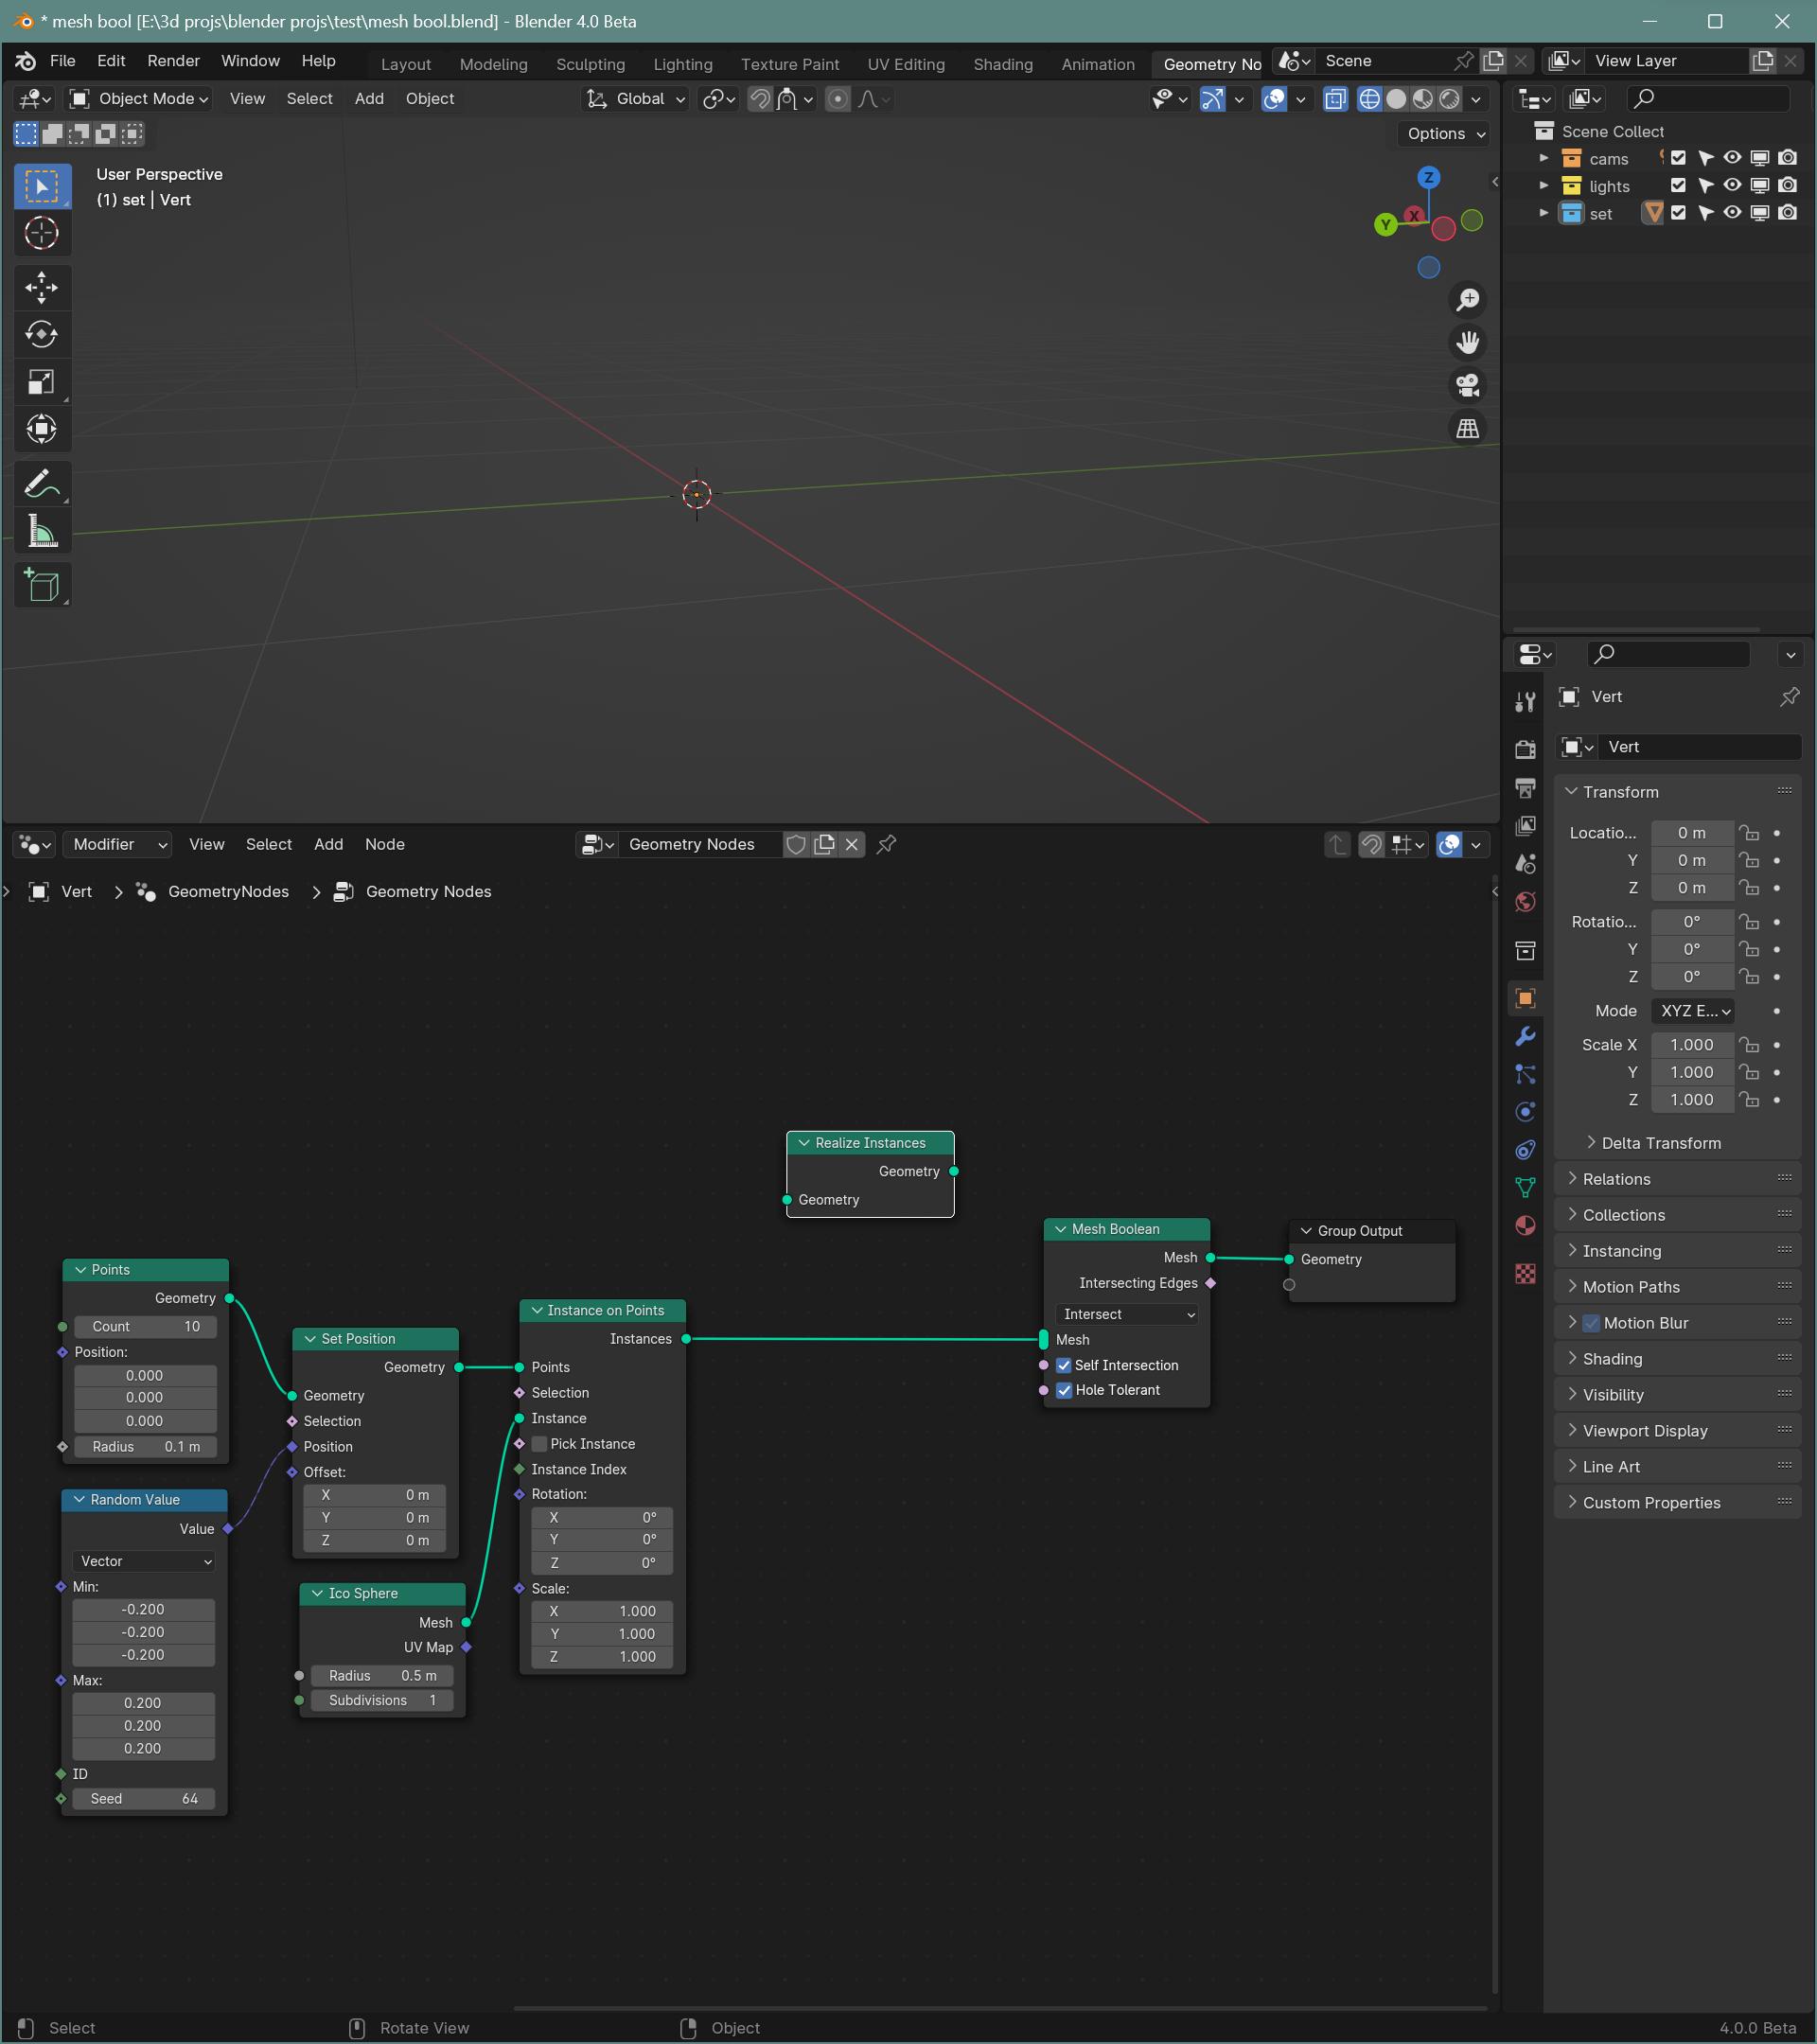1817x2044 pixels.
Task: Click the pan view hand icon
Action: pos(1467,343)
